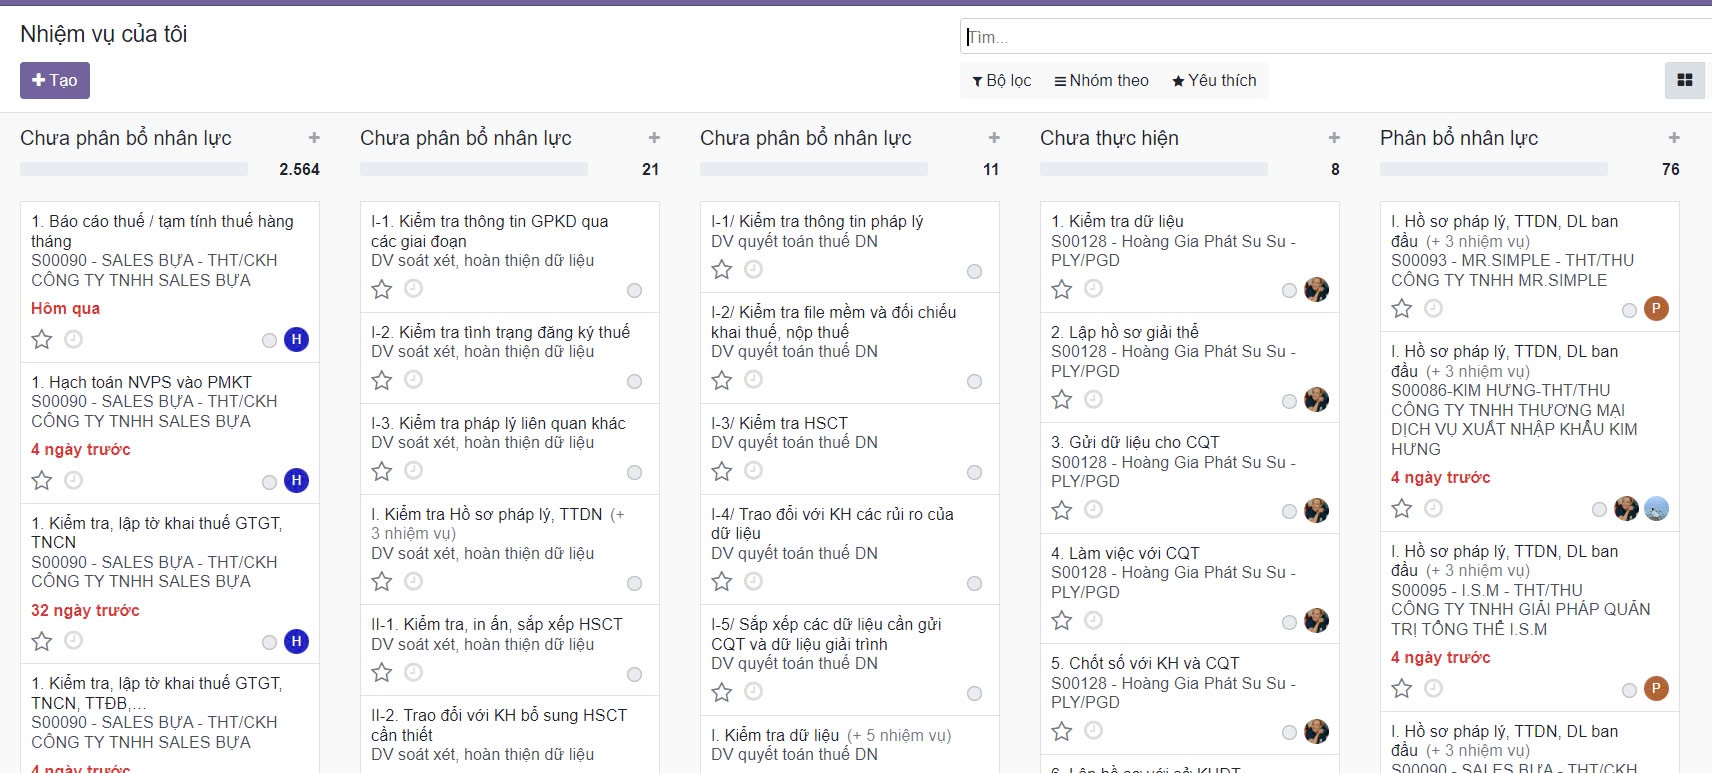Screen dimensions: 1712x773
Task: Click the progress bar under 'Chưa thực hiện'
Action: 1153,170
